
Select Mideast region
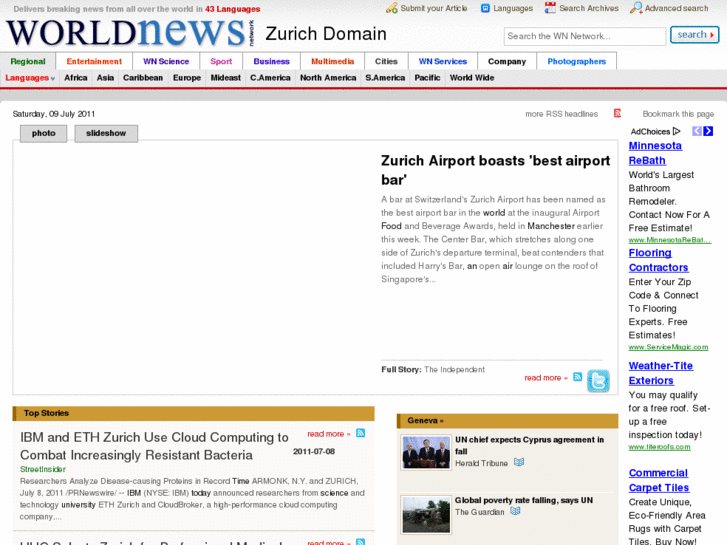coord(226,78)
